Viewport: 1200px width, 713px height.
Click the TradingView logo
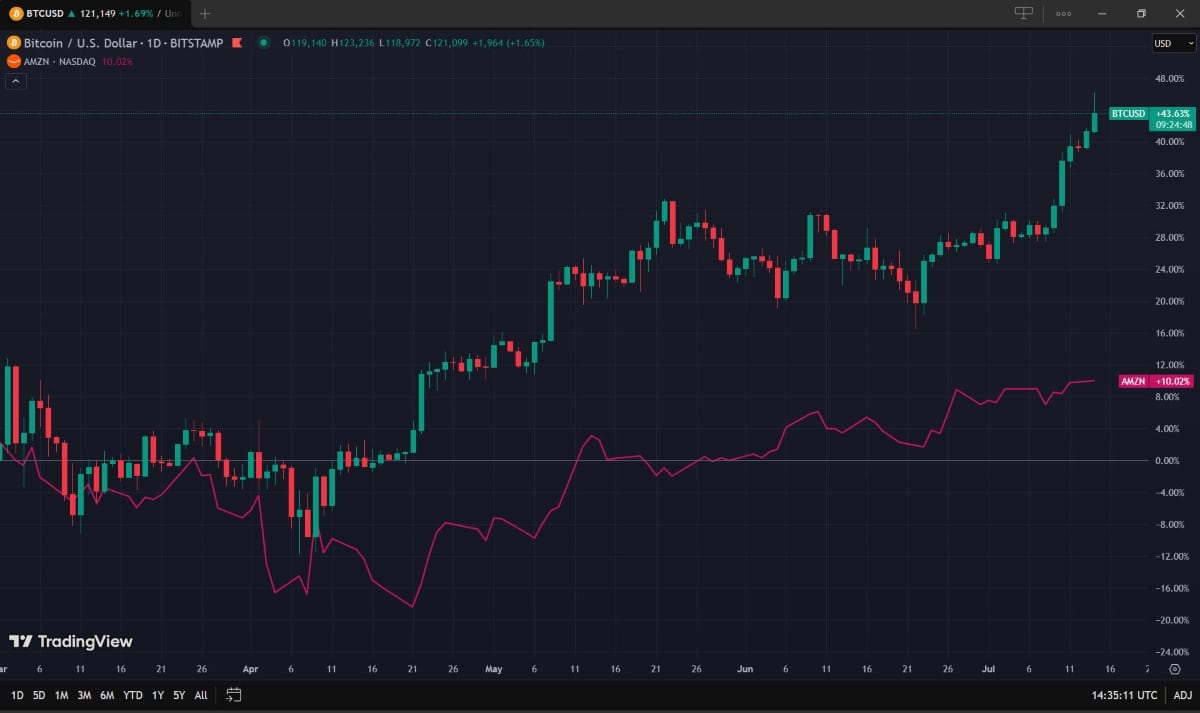(71, 642)
